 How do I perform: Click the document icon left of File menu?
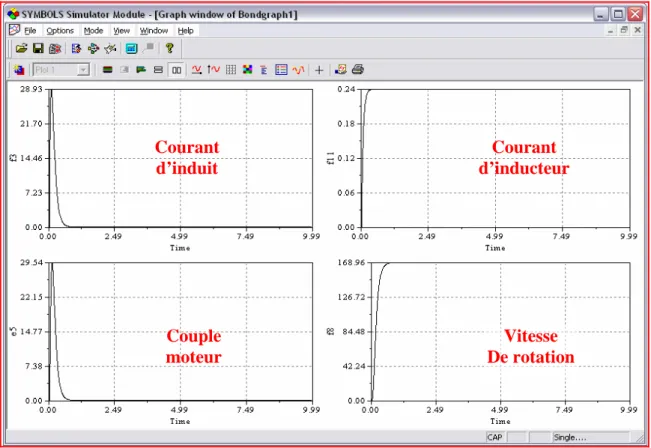tap(15, 30)
